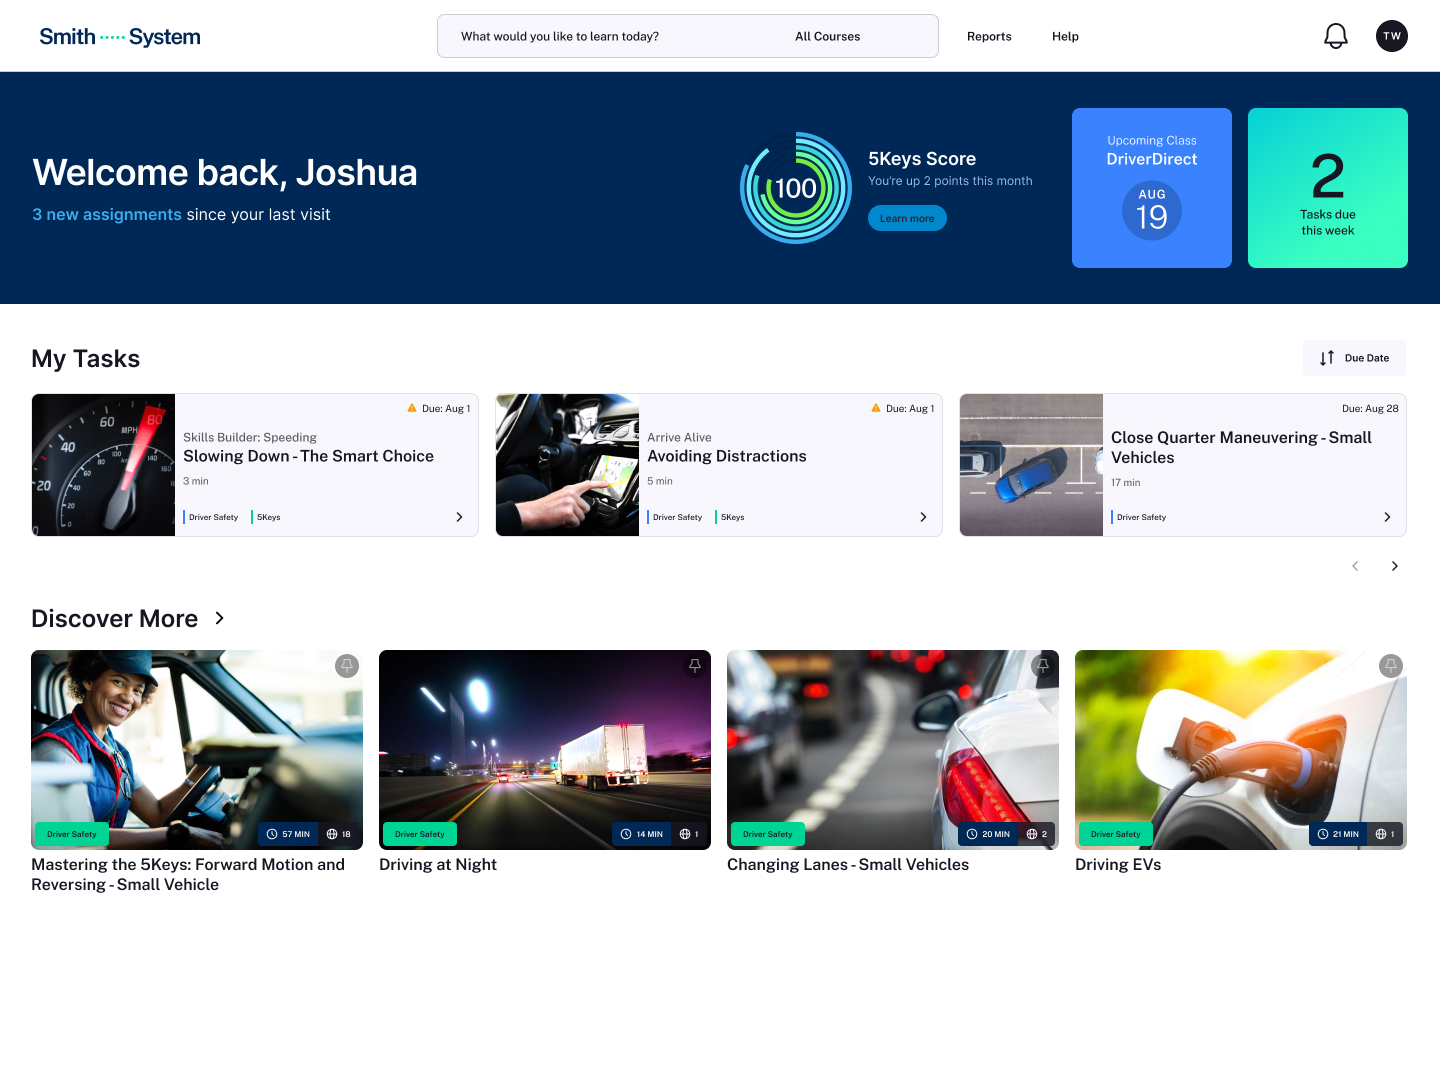Click the search field asking what to learn

pos(600,36)
